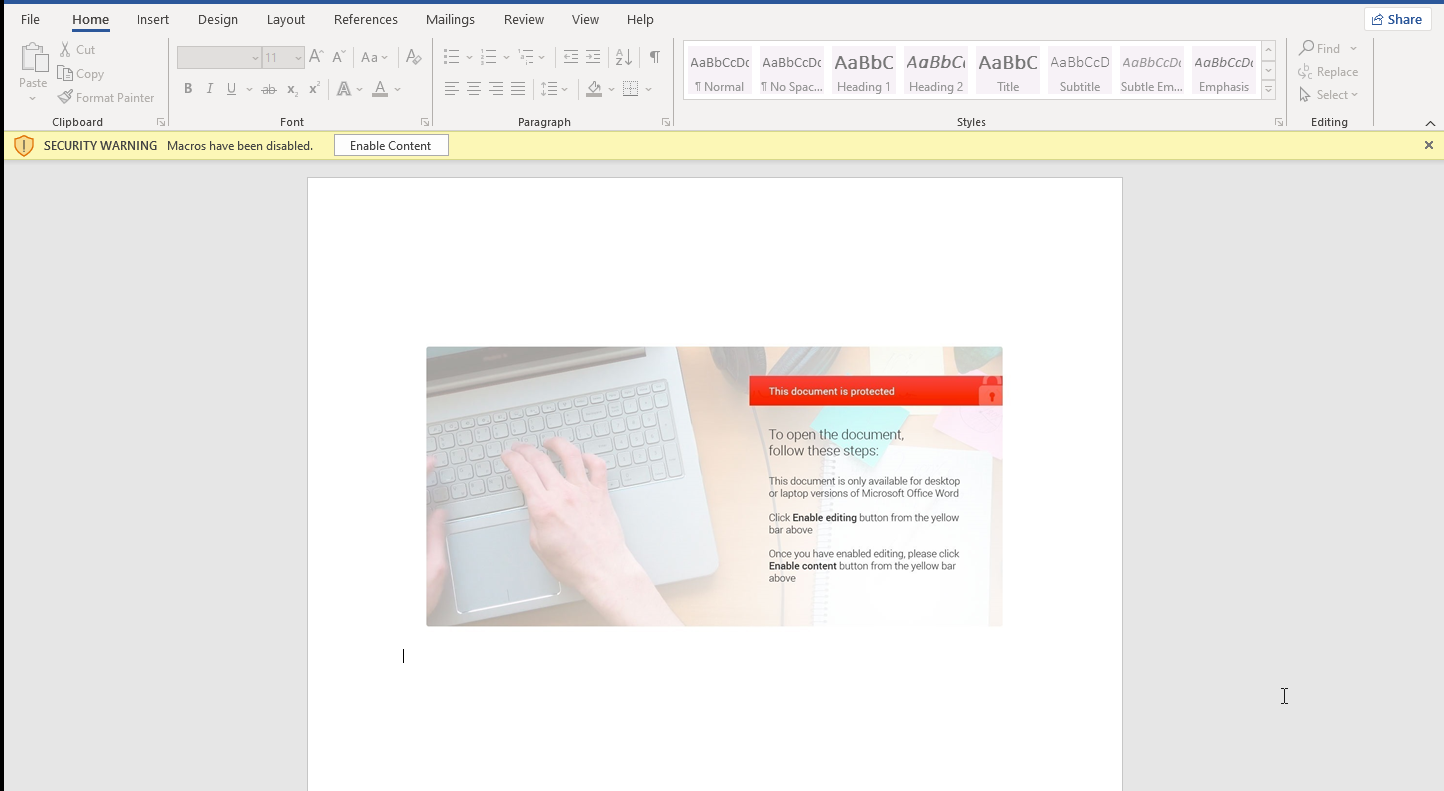Click the Cut scissors icon
Viewport: 1444px width, 791px height.
pos(65,49)
